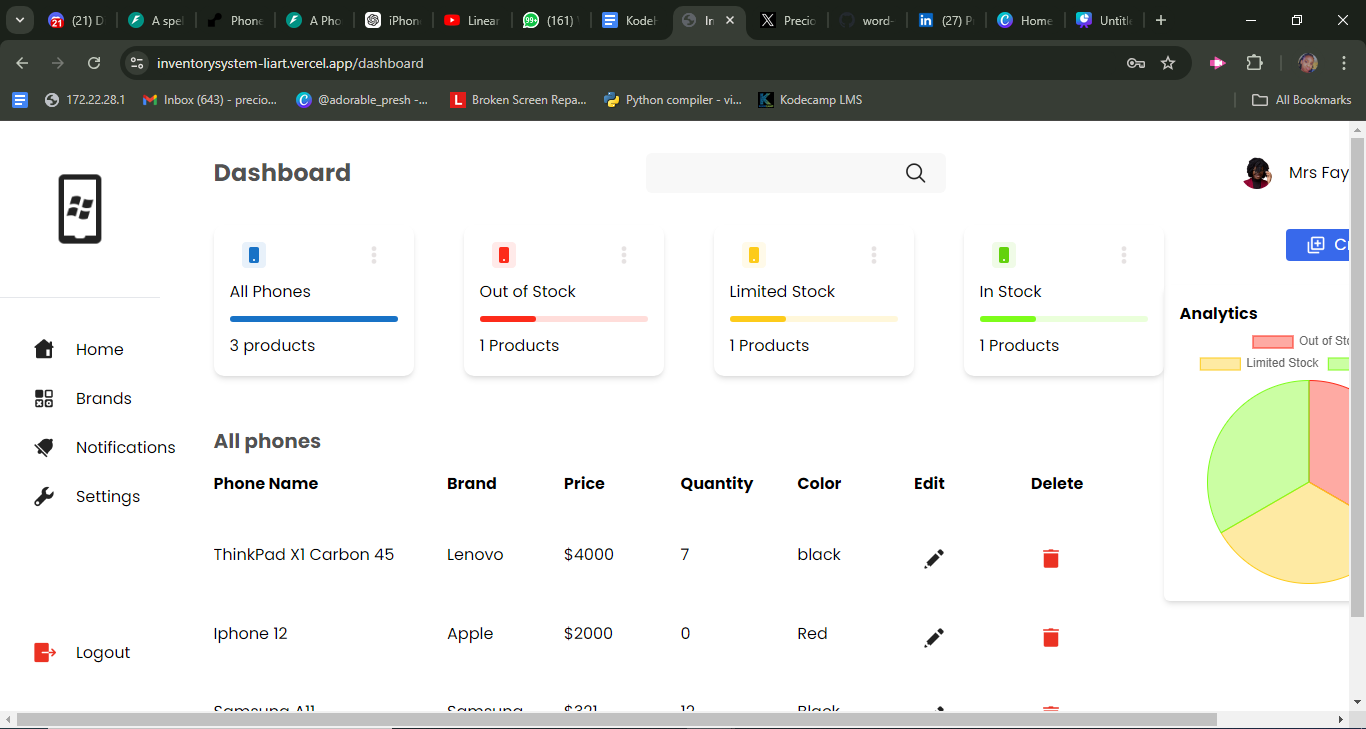Edit the ThinkPad X1 Carbon 45 row
Screen dimensions: 1366x729
click(934, 559)
